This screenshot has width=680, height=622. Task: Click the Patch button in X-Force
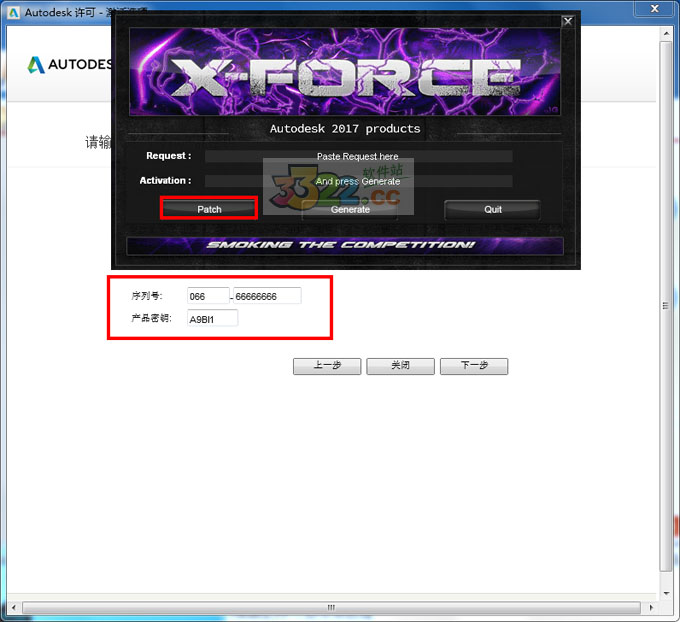click(209, 209)
